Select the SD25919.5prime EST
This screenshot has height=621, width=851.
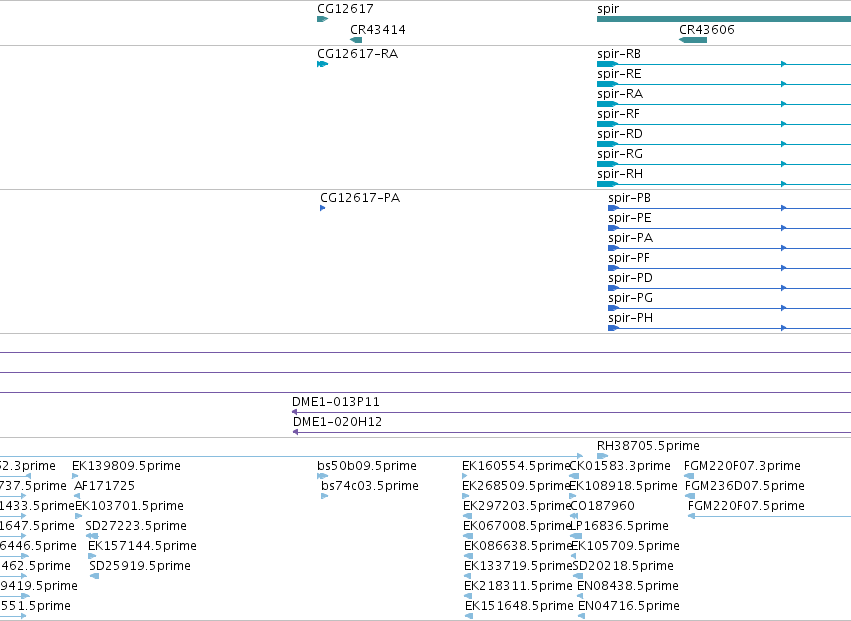click(94, 576)
